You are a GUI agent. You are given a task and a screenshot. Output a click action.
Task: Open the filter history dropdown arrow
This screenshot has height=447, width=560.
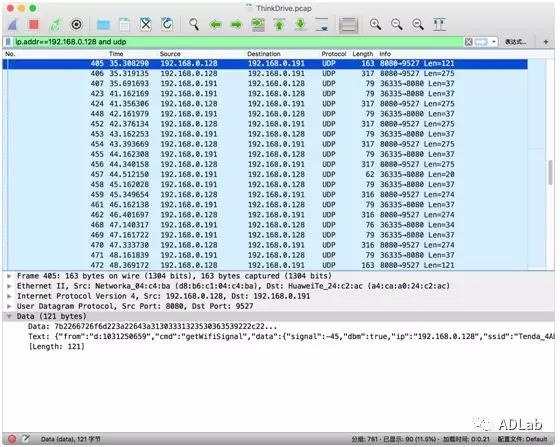coord(494,42)
